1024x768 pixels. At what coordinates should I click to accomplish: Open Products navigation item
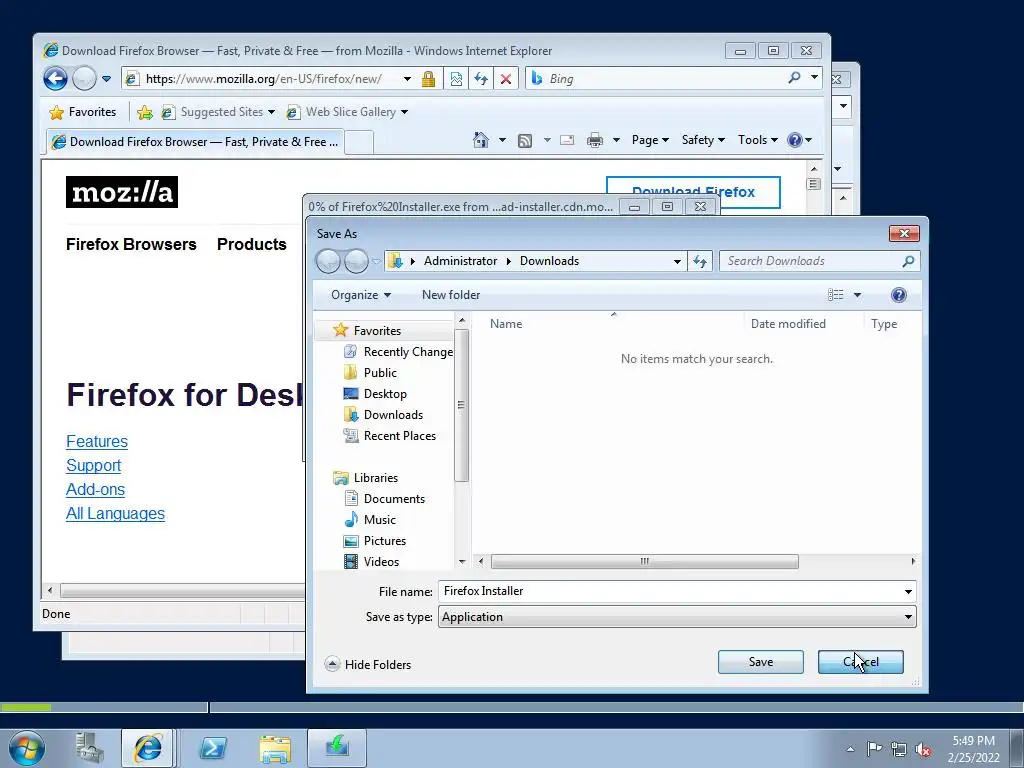(x=251, y=244)
